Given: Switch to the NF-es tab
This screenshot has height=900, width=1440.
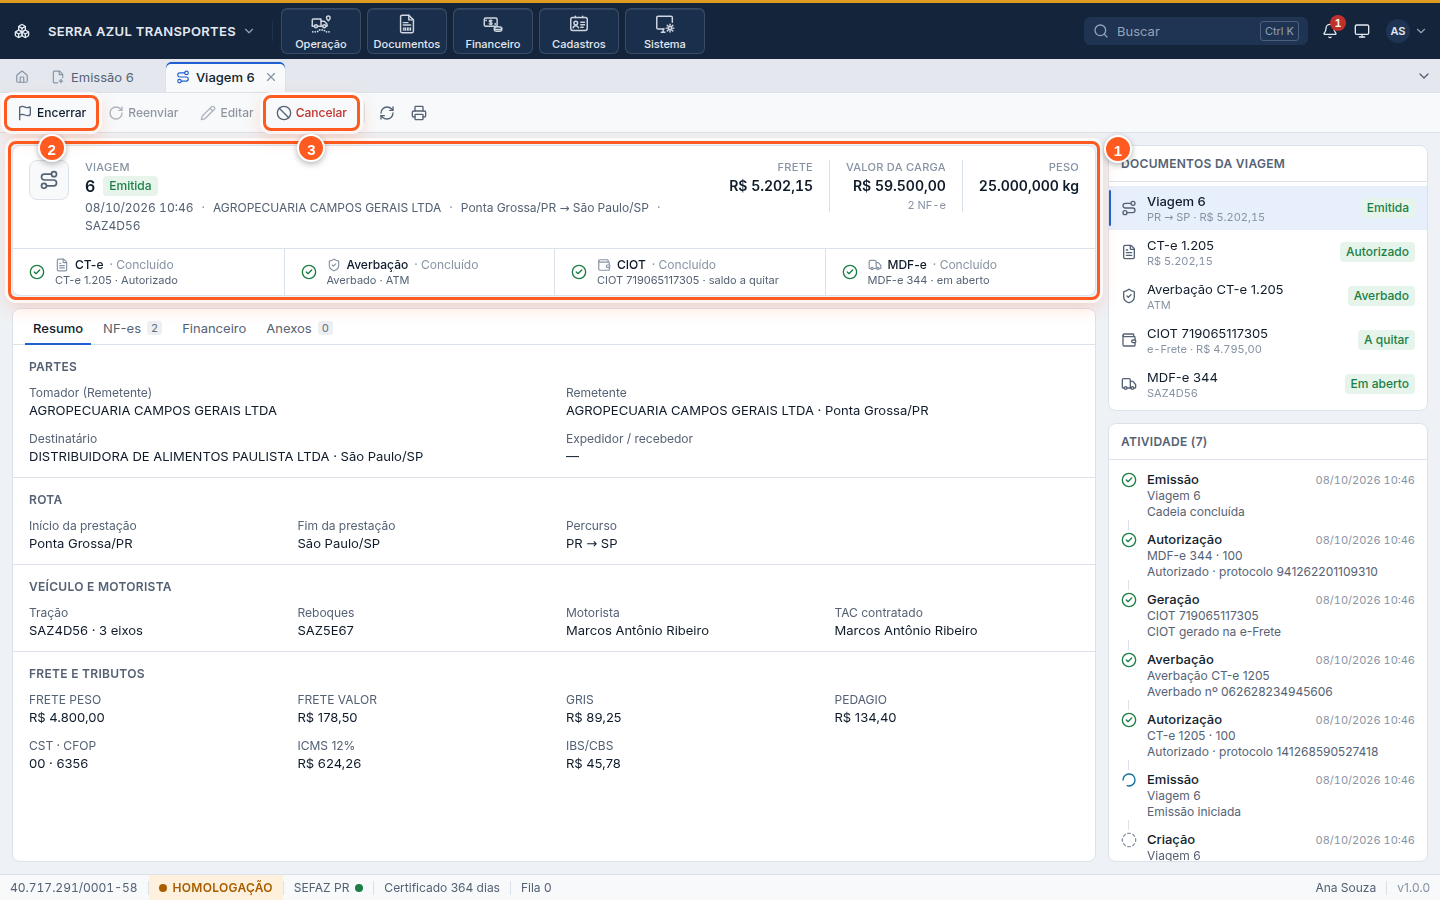Looking at the screenshot, I should 132,328.
